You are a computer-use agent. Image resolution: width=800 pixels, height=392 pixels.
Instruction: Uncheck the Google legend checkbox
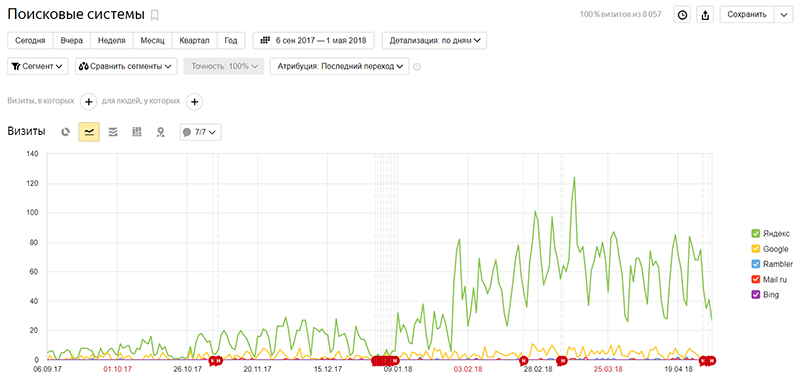pos(756,249)
